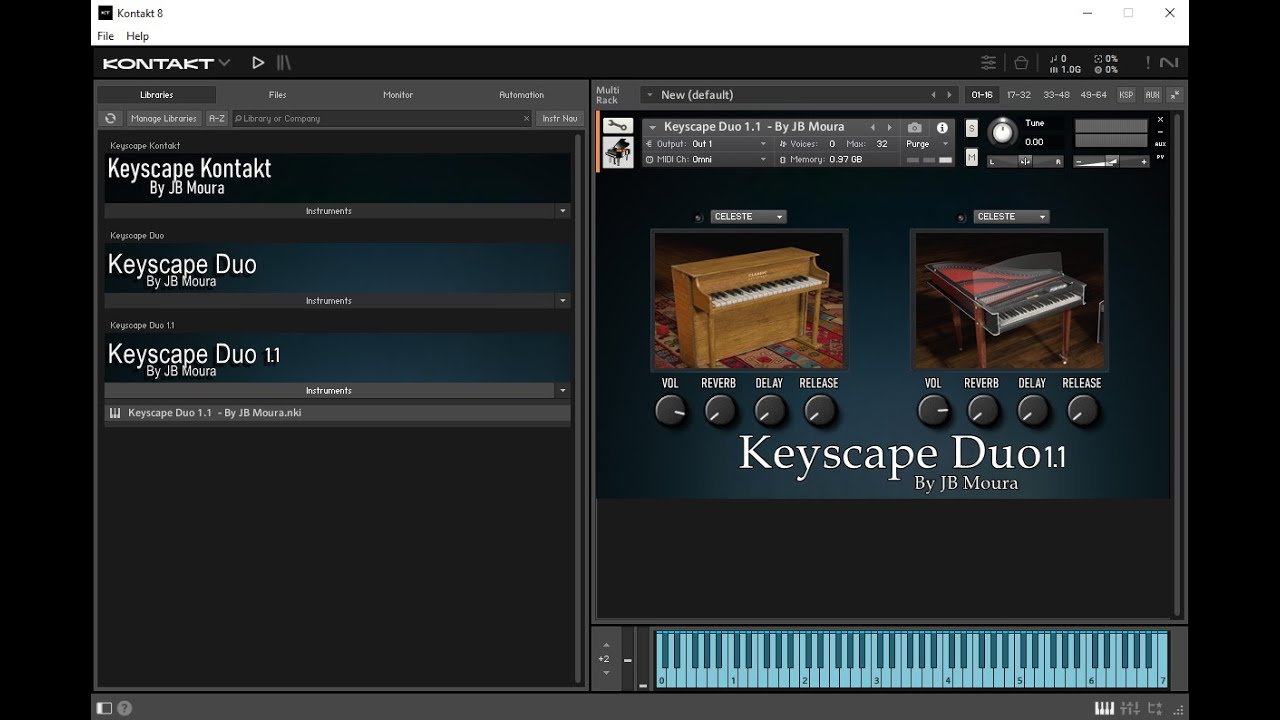The height and width of the screenshot is (720, 1280).
Task: Switch to the Automation tab
Action: (521, 95)
